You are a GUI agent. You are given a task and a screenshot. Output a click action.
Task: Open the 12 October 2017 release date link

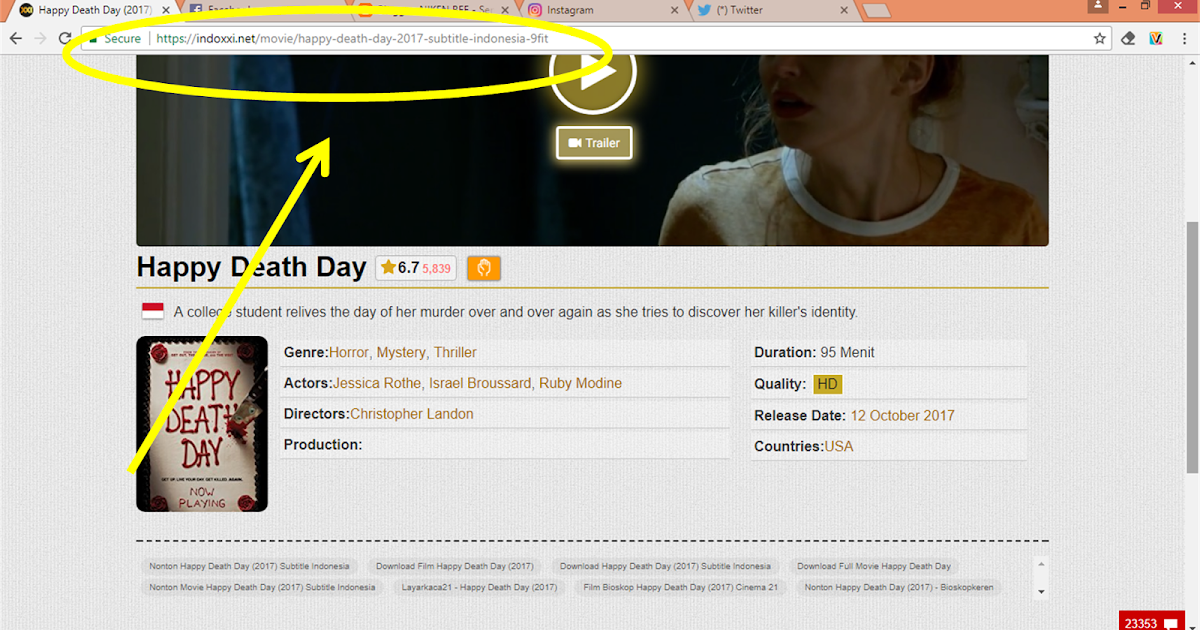coord(903,415)
